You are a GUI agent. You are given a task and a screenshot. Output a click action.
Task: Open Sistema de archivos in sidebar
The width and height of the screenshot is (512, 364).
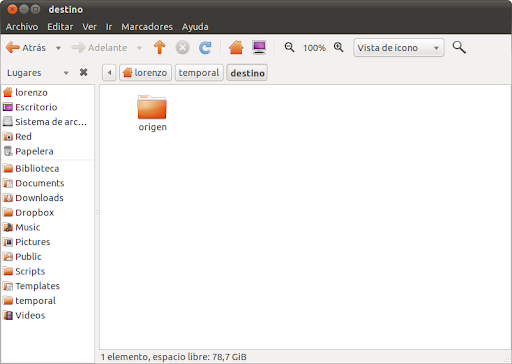pyautogui.click(x=48, y=122)
